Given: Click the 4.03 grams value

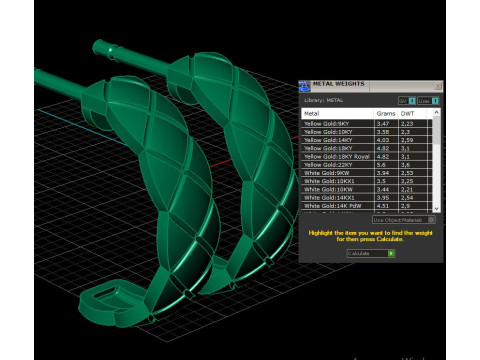Looking at the screenshot, I should 383,140.
